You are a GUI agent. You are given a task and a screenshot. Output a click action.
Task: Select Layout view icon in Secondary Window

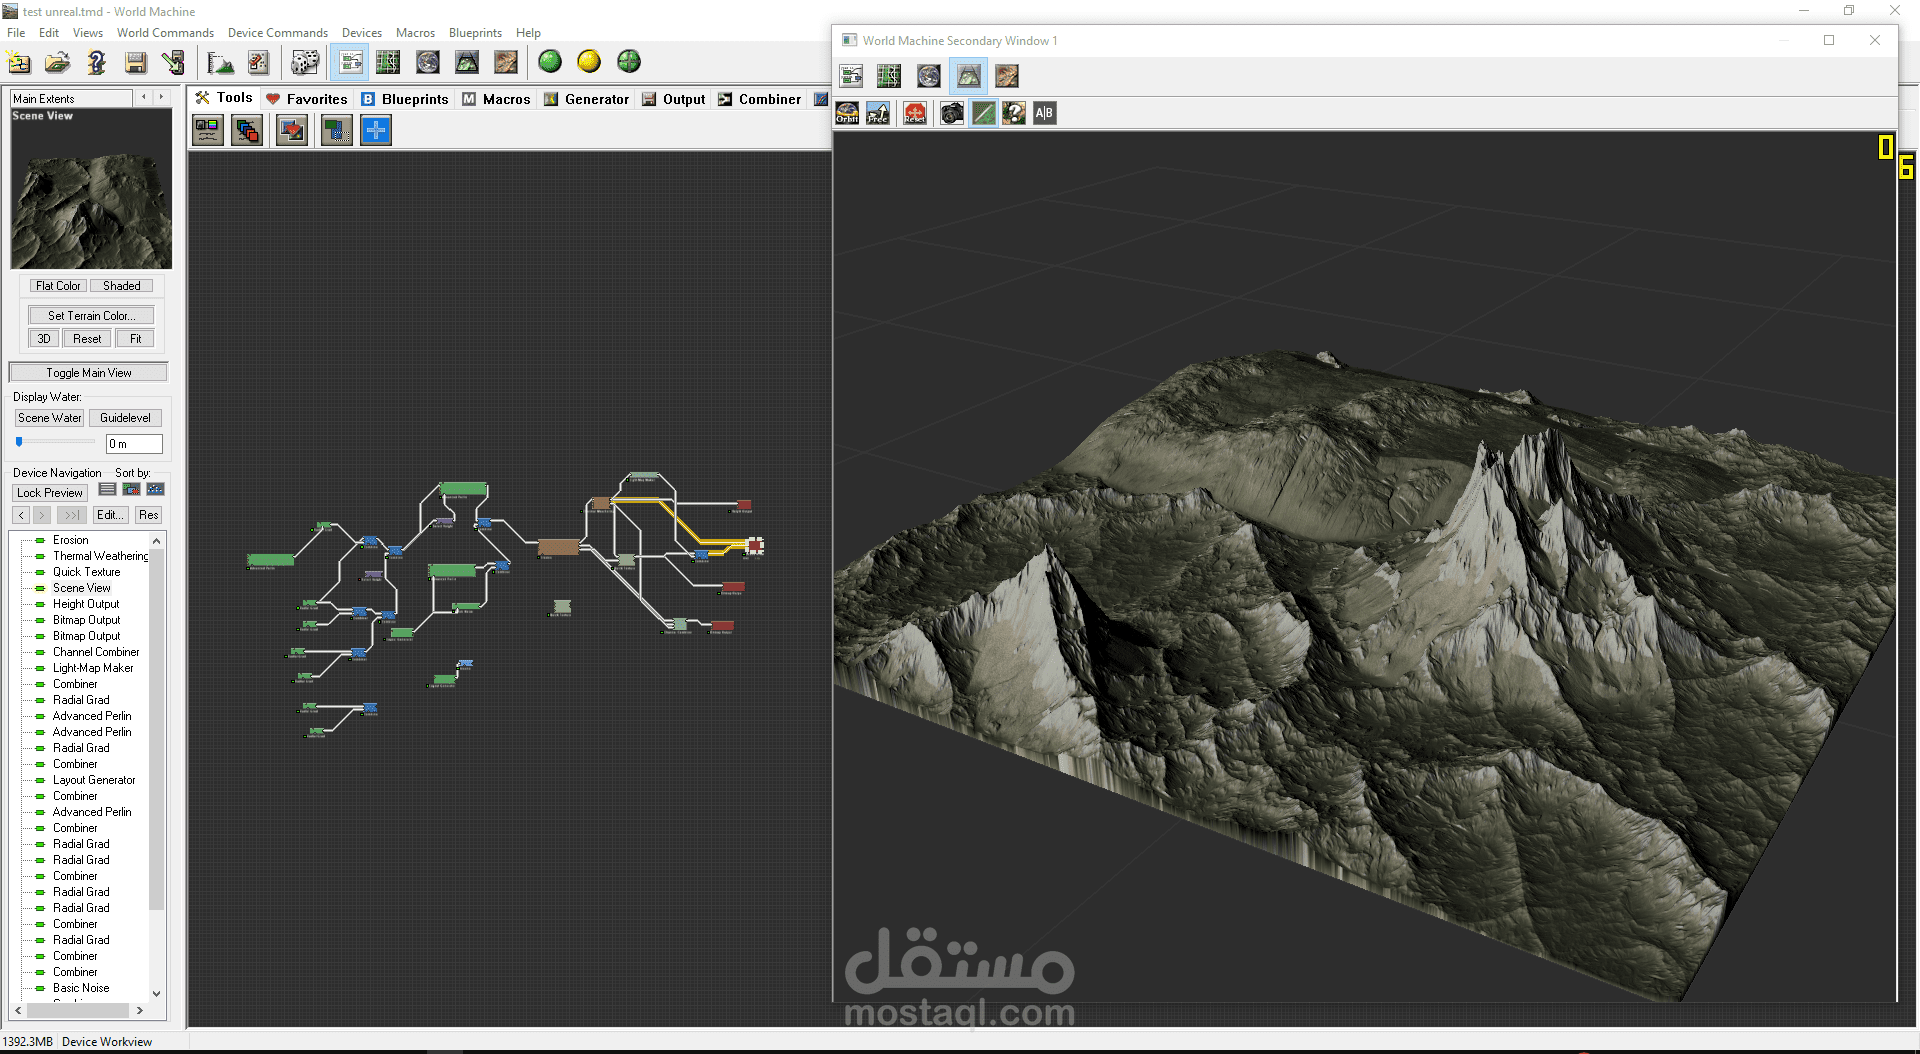[x=889, y=76]
